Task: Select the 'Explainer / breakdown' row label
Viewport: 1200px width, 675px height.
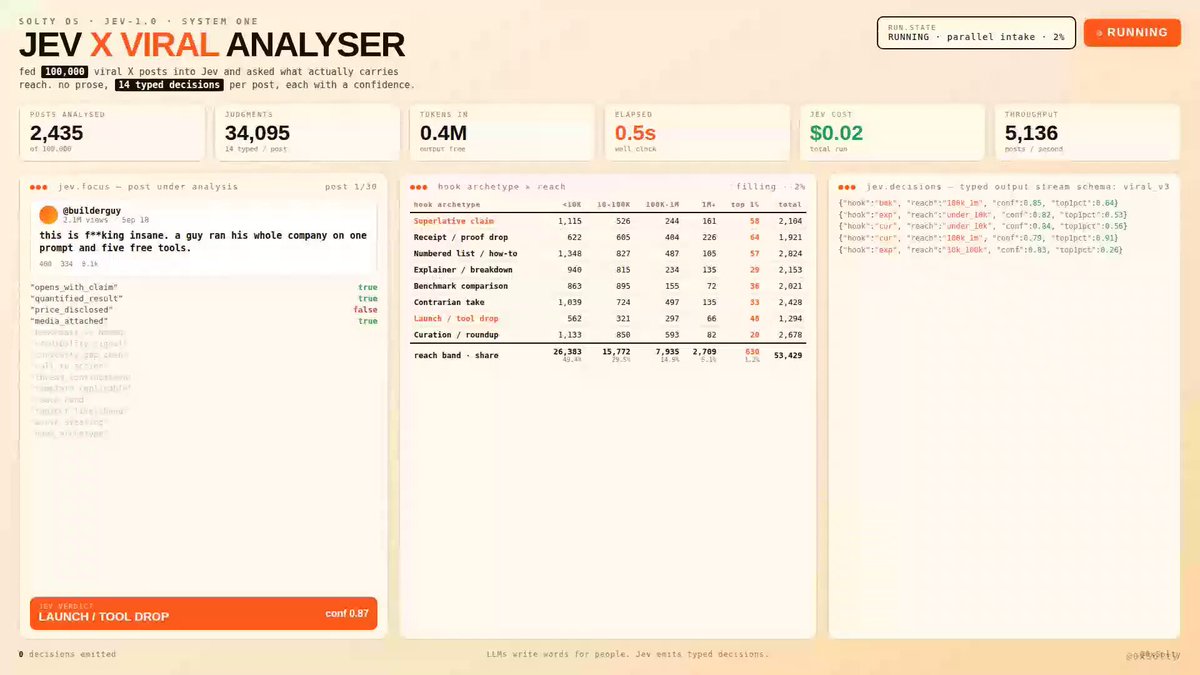Action: [464, 270]
